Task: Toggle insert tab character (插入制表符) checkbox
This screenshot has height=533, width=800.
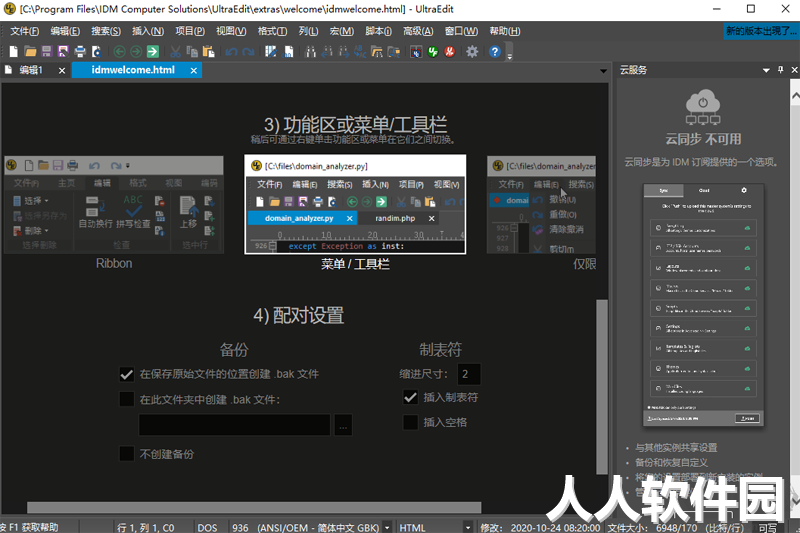Action: coord(410,397)
